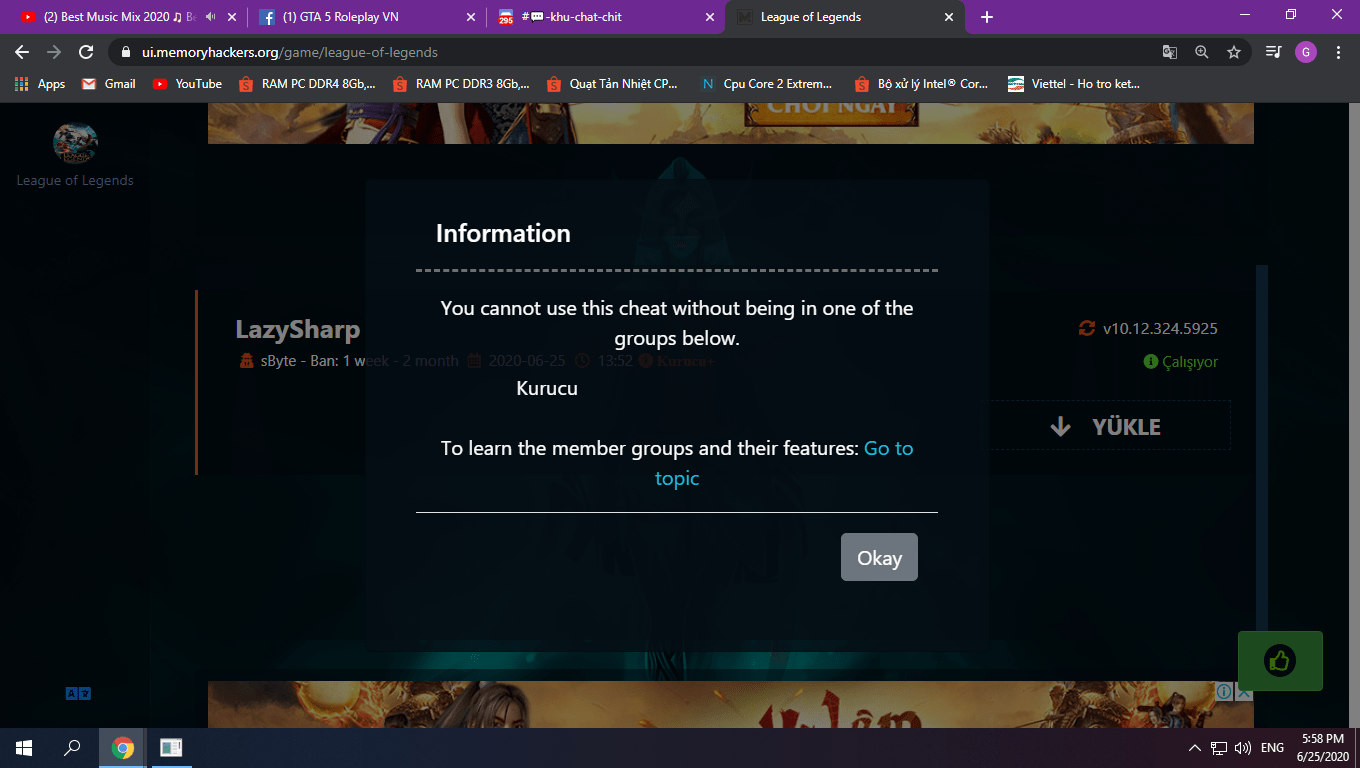Open the RAM PC DDR4 8Gb bookmark

coord(307,84)
